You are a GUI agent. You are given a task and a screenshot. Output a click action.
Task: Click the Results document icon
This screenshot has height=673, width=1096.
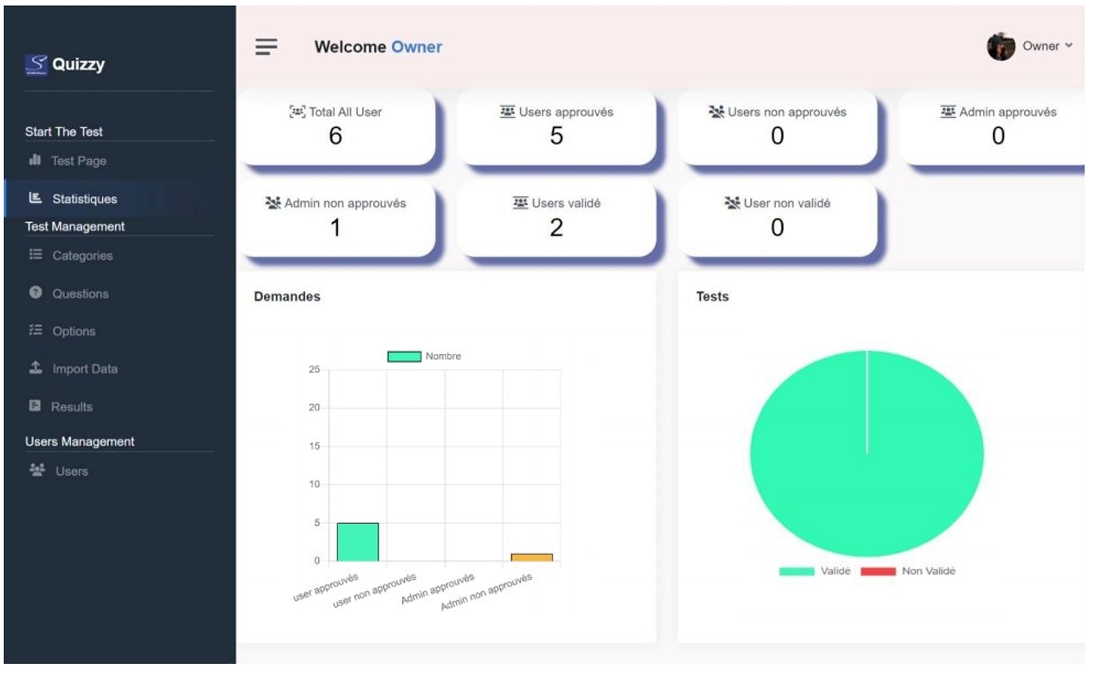click(x=36, y=406)
